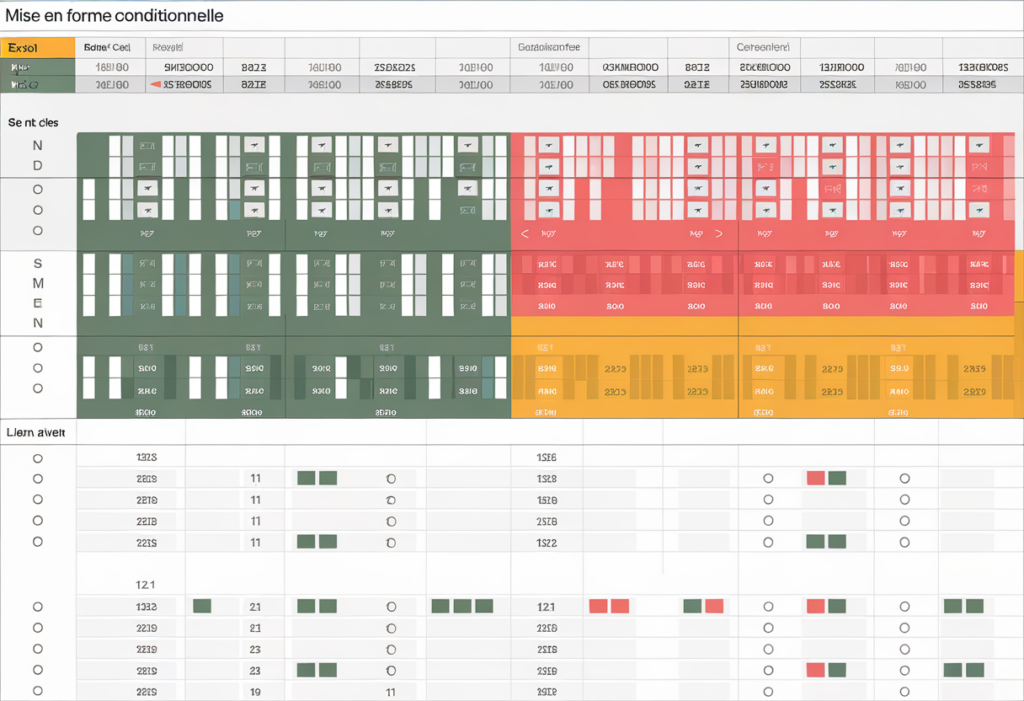Image resolution: width=1024 pixels, height=701 pixels.
Task: Click the left chevron in the red panel
Action: [525, 234]
